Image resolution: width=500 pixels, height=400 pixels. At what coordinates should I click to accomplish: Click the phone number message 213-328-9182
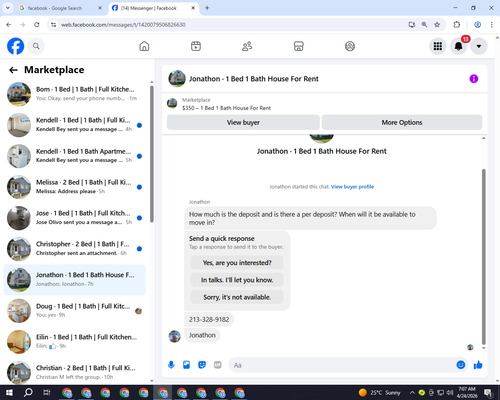[209, 319]
